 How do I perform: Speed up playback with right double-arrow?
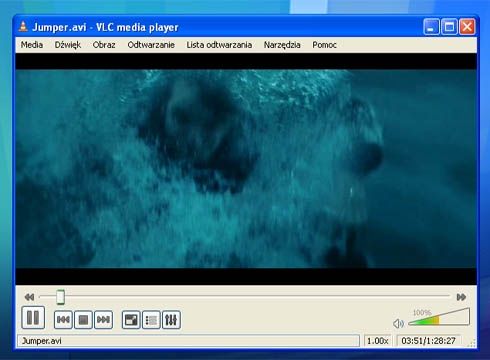461,297
